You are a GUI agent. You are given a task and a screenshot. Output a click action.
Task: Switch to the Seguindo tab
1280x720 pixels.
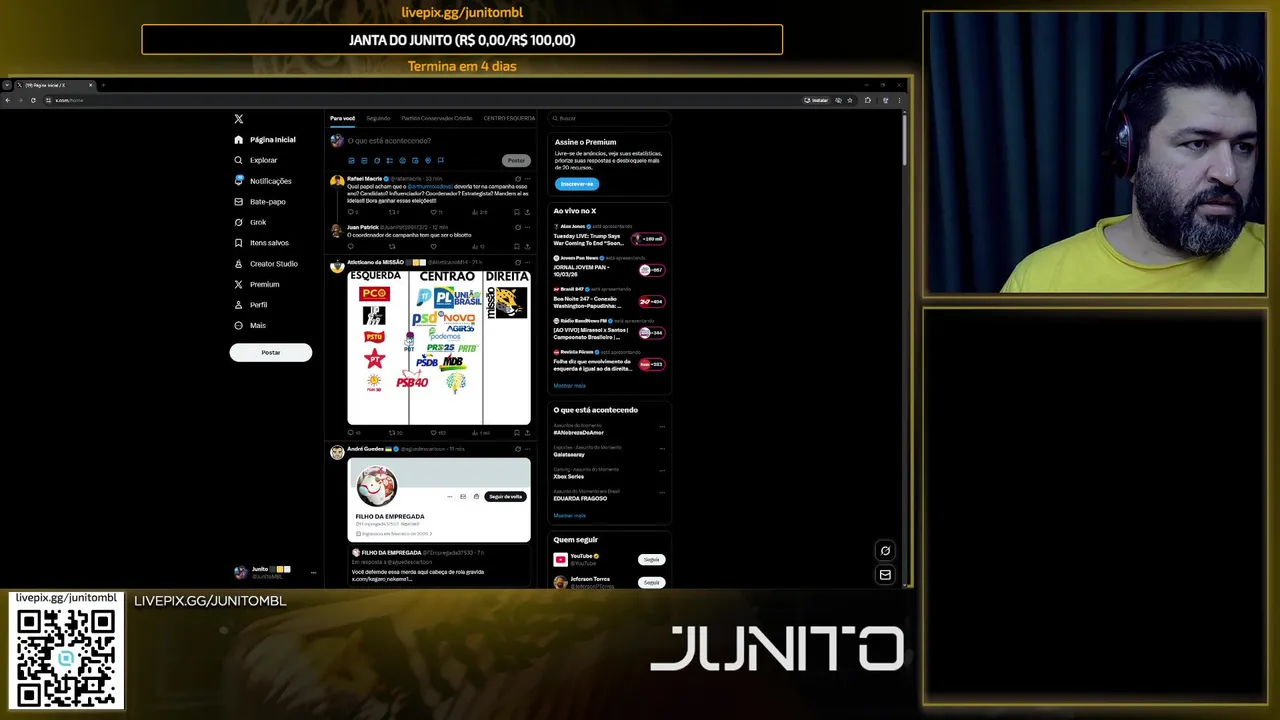click(x=378, y=118)
